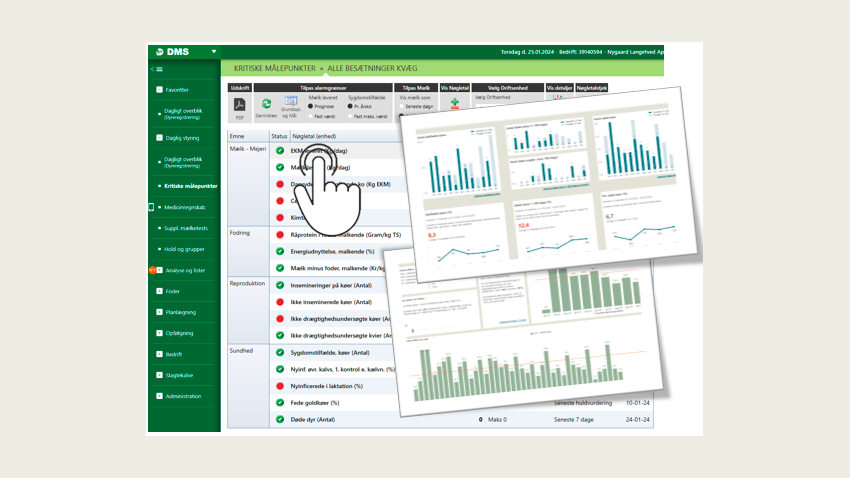Collapse the sidebar with the hamburger icon

point(156,69)
